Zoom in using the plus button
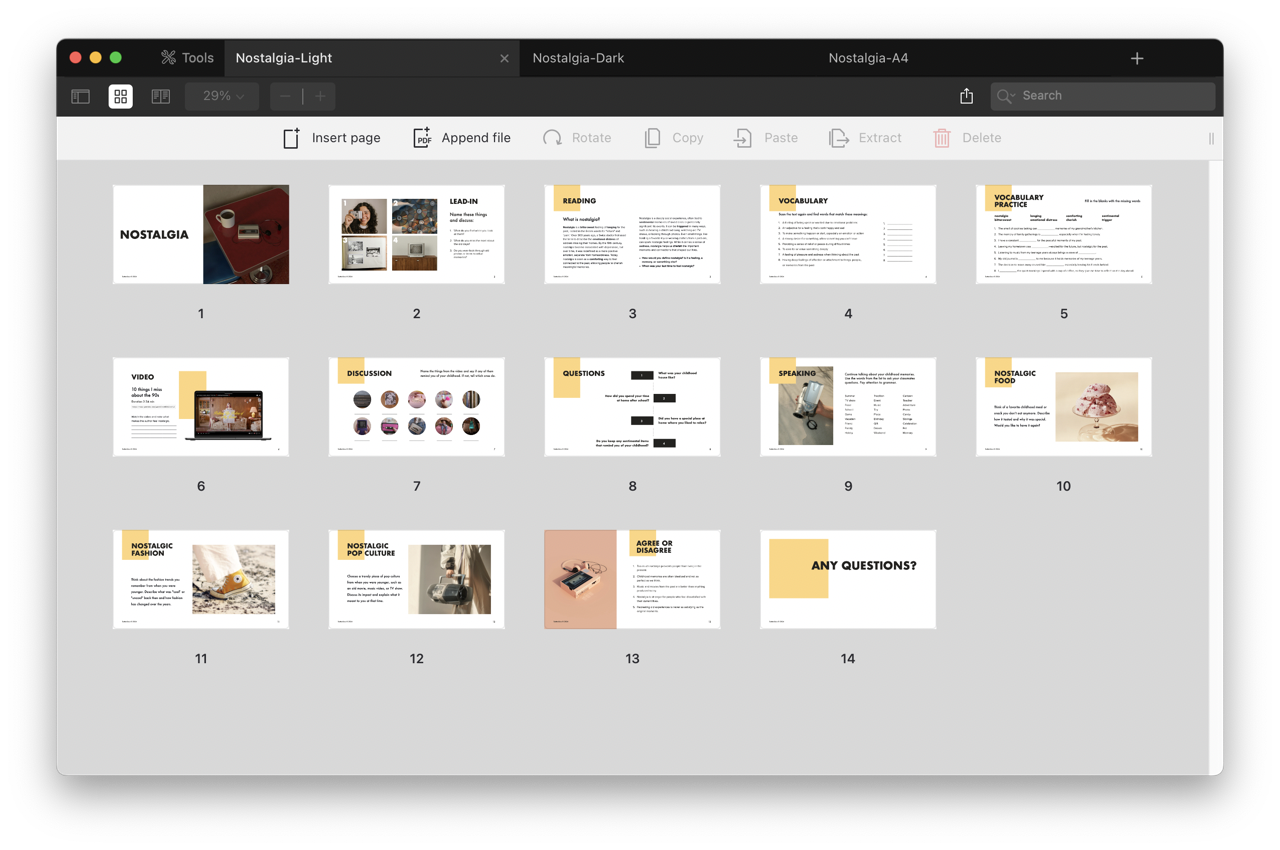 click(x=320, y=96)
